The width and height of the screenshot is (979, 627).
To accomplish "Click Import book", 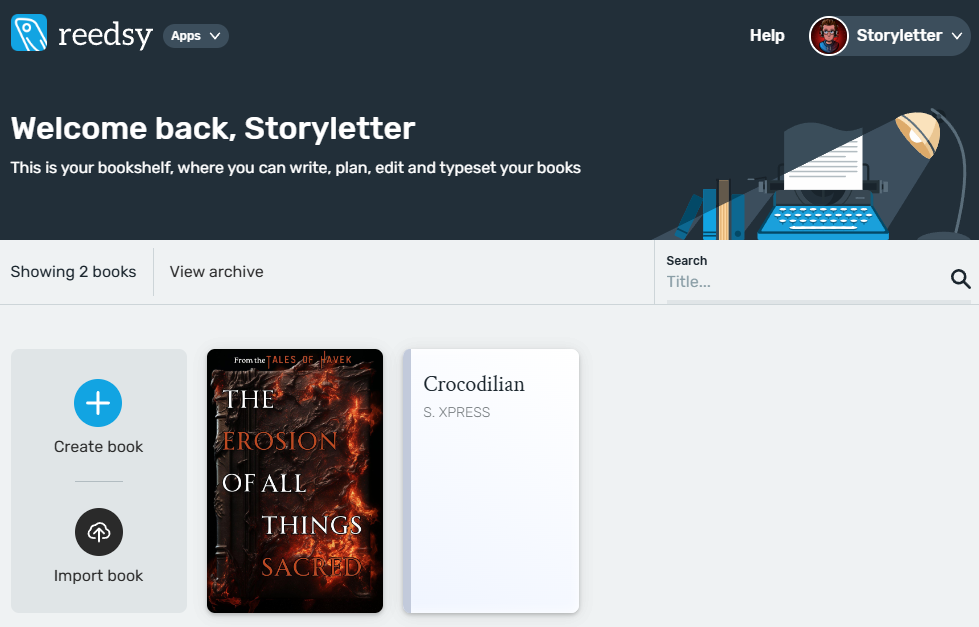I will (98, 575).
